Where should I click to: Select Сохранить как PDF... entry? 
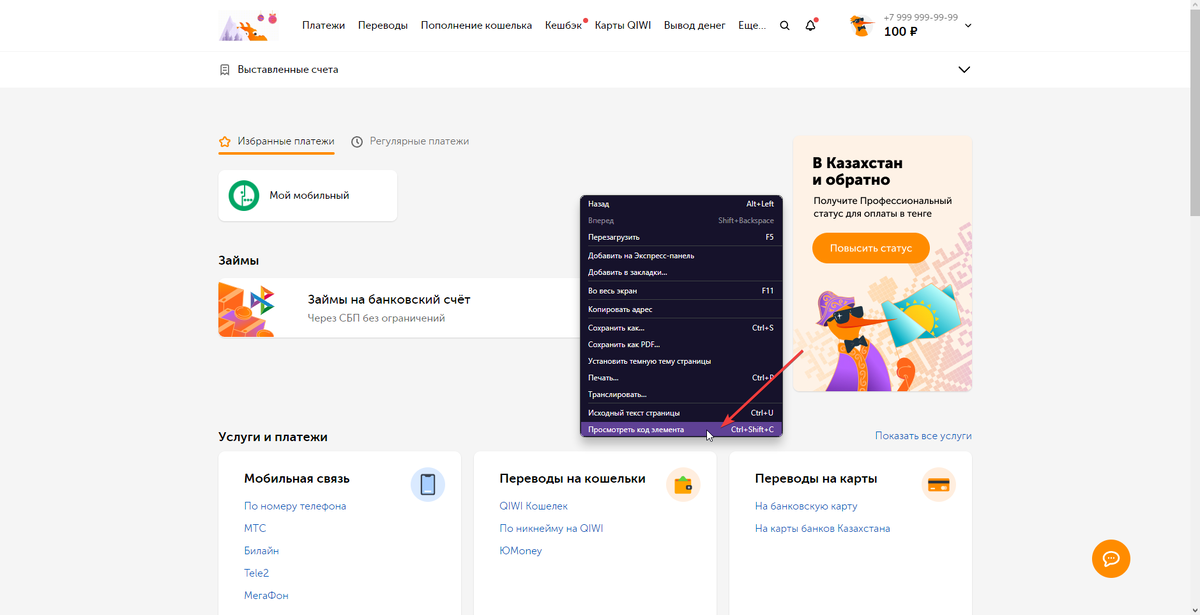681,344
